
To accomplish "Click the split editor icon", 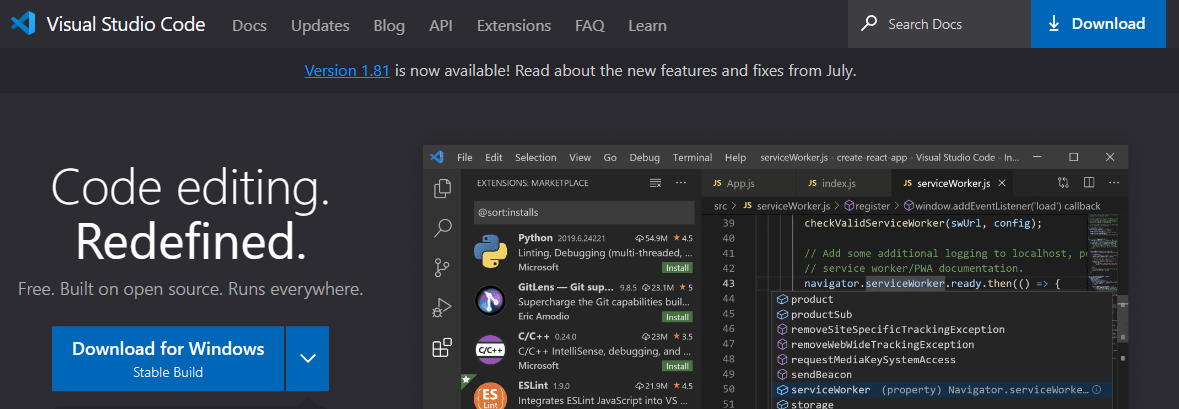I will tap(1088, 183).
